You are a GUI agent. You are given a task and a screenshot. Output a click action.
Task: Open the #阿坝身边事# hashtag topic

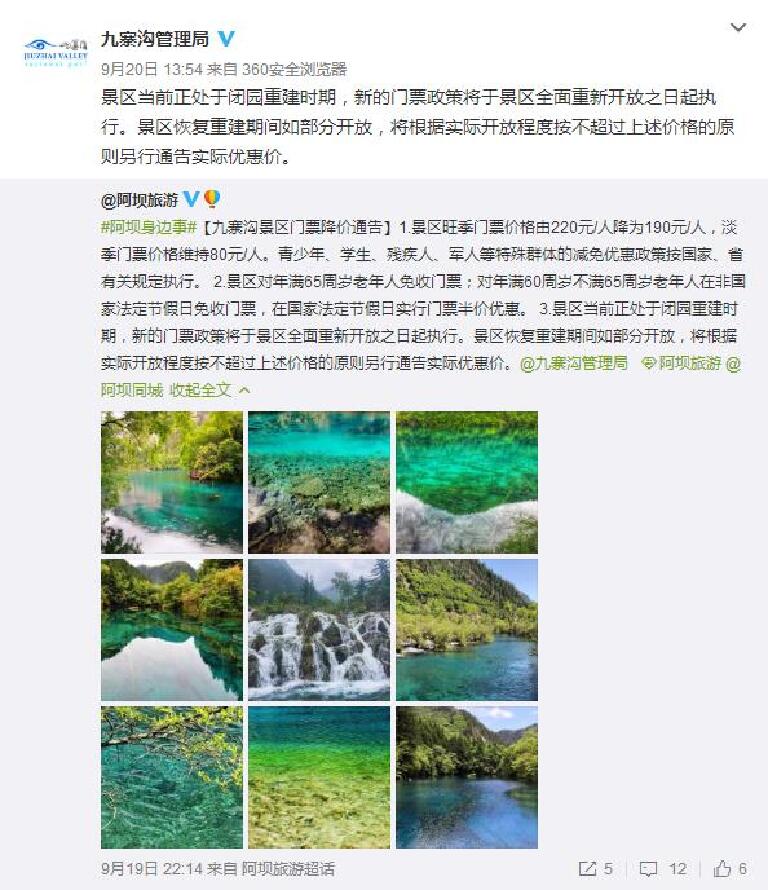click(x=149, y=227)
